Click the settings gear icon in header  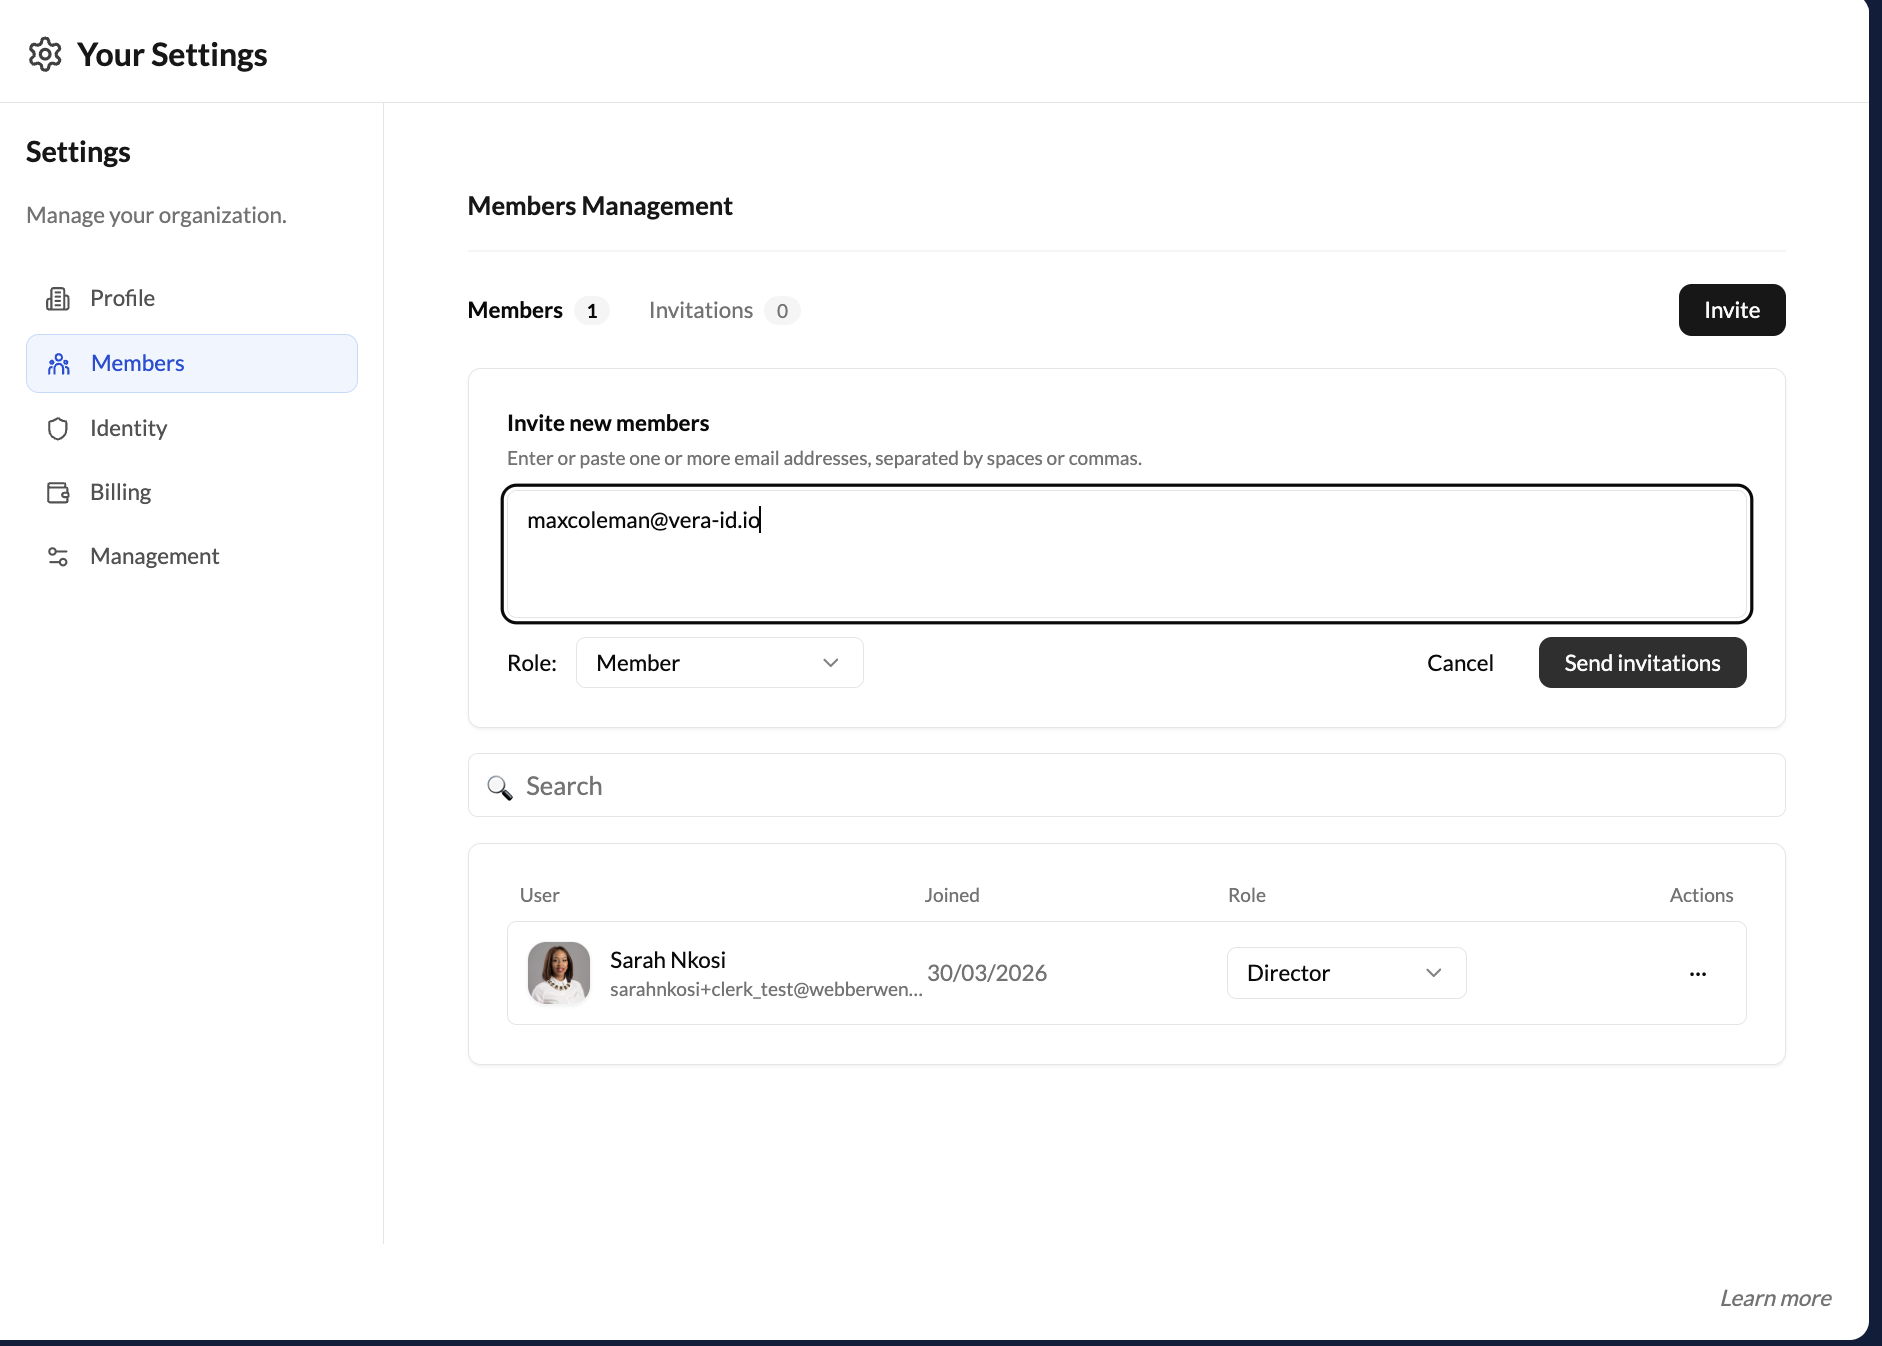point(45,54)
